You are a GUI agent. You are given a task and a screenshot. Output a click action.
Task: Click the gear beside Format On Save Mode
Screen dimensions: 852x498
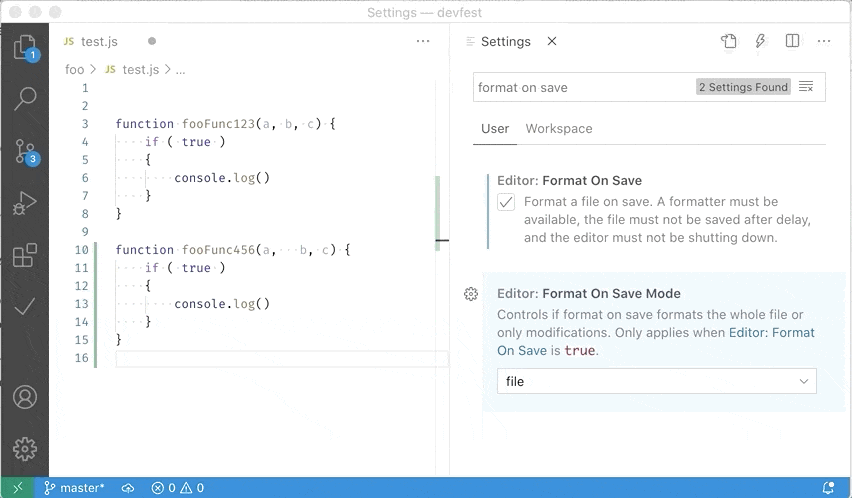(471, 294)
